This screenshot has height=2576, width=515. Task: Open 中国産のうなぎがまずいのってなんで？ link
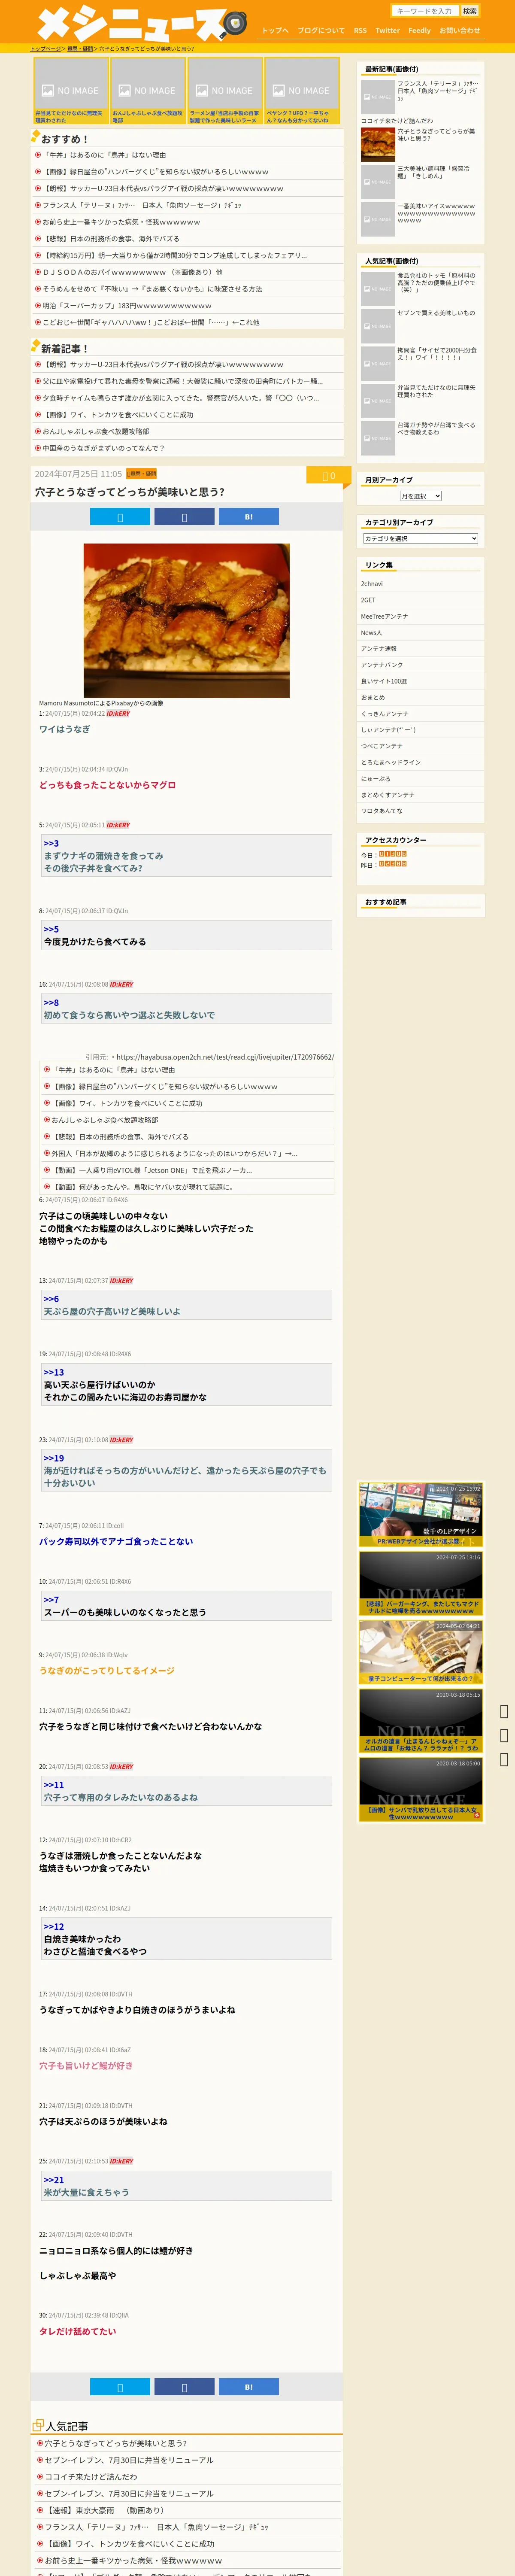click(x=103, y=448)
